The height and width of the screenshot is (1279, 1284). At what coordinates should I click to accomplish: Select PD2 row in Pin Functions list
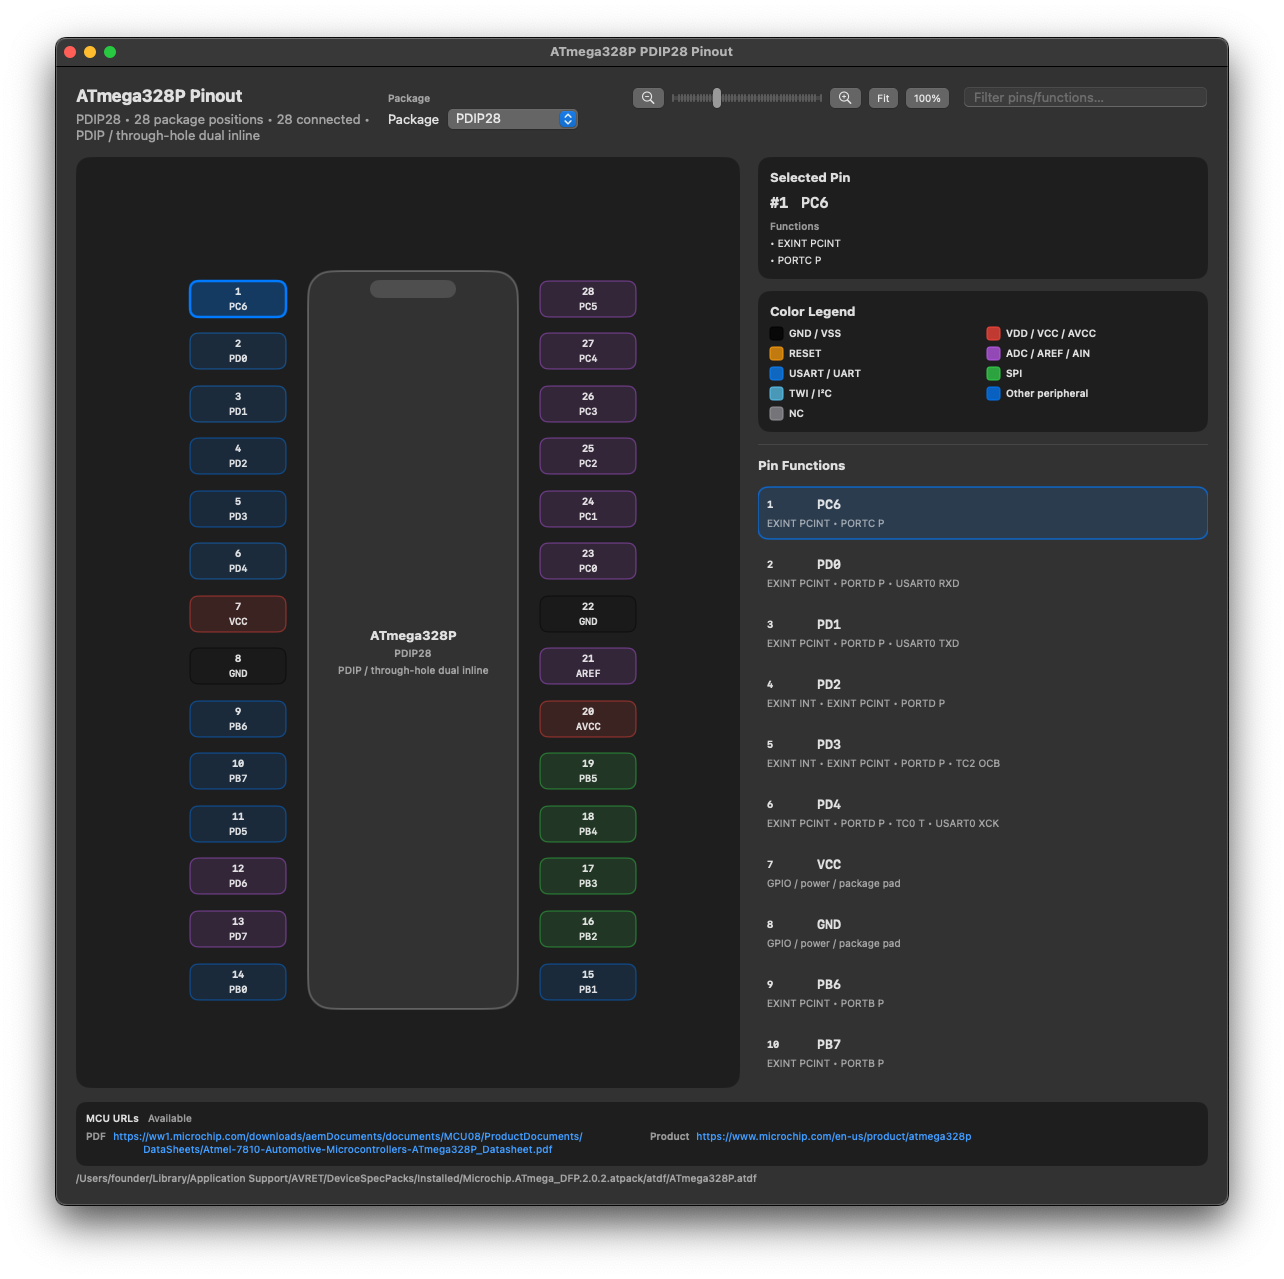[982, 693]
